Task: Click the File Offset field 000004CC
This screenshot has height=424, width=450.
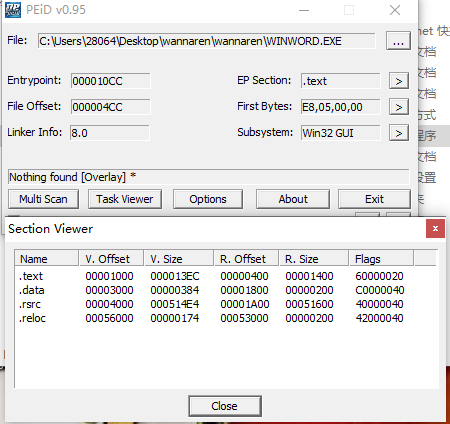Action: pyautogui.click(x=110, y=107)
